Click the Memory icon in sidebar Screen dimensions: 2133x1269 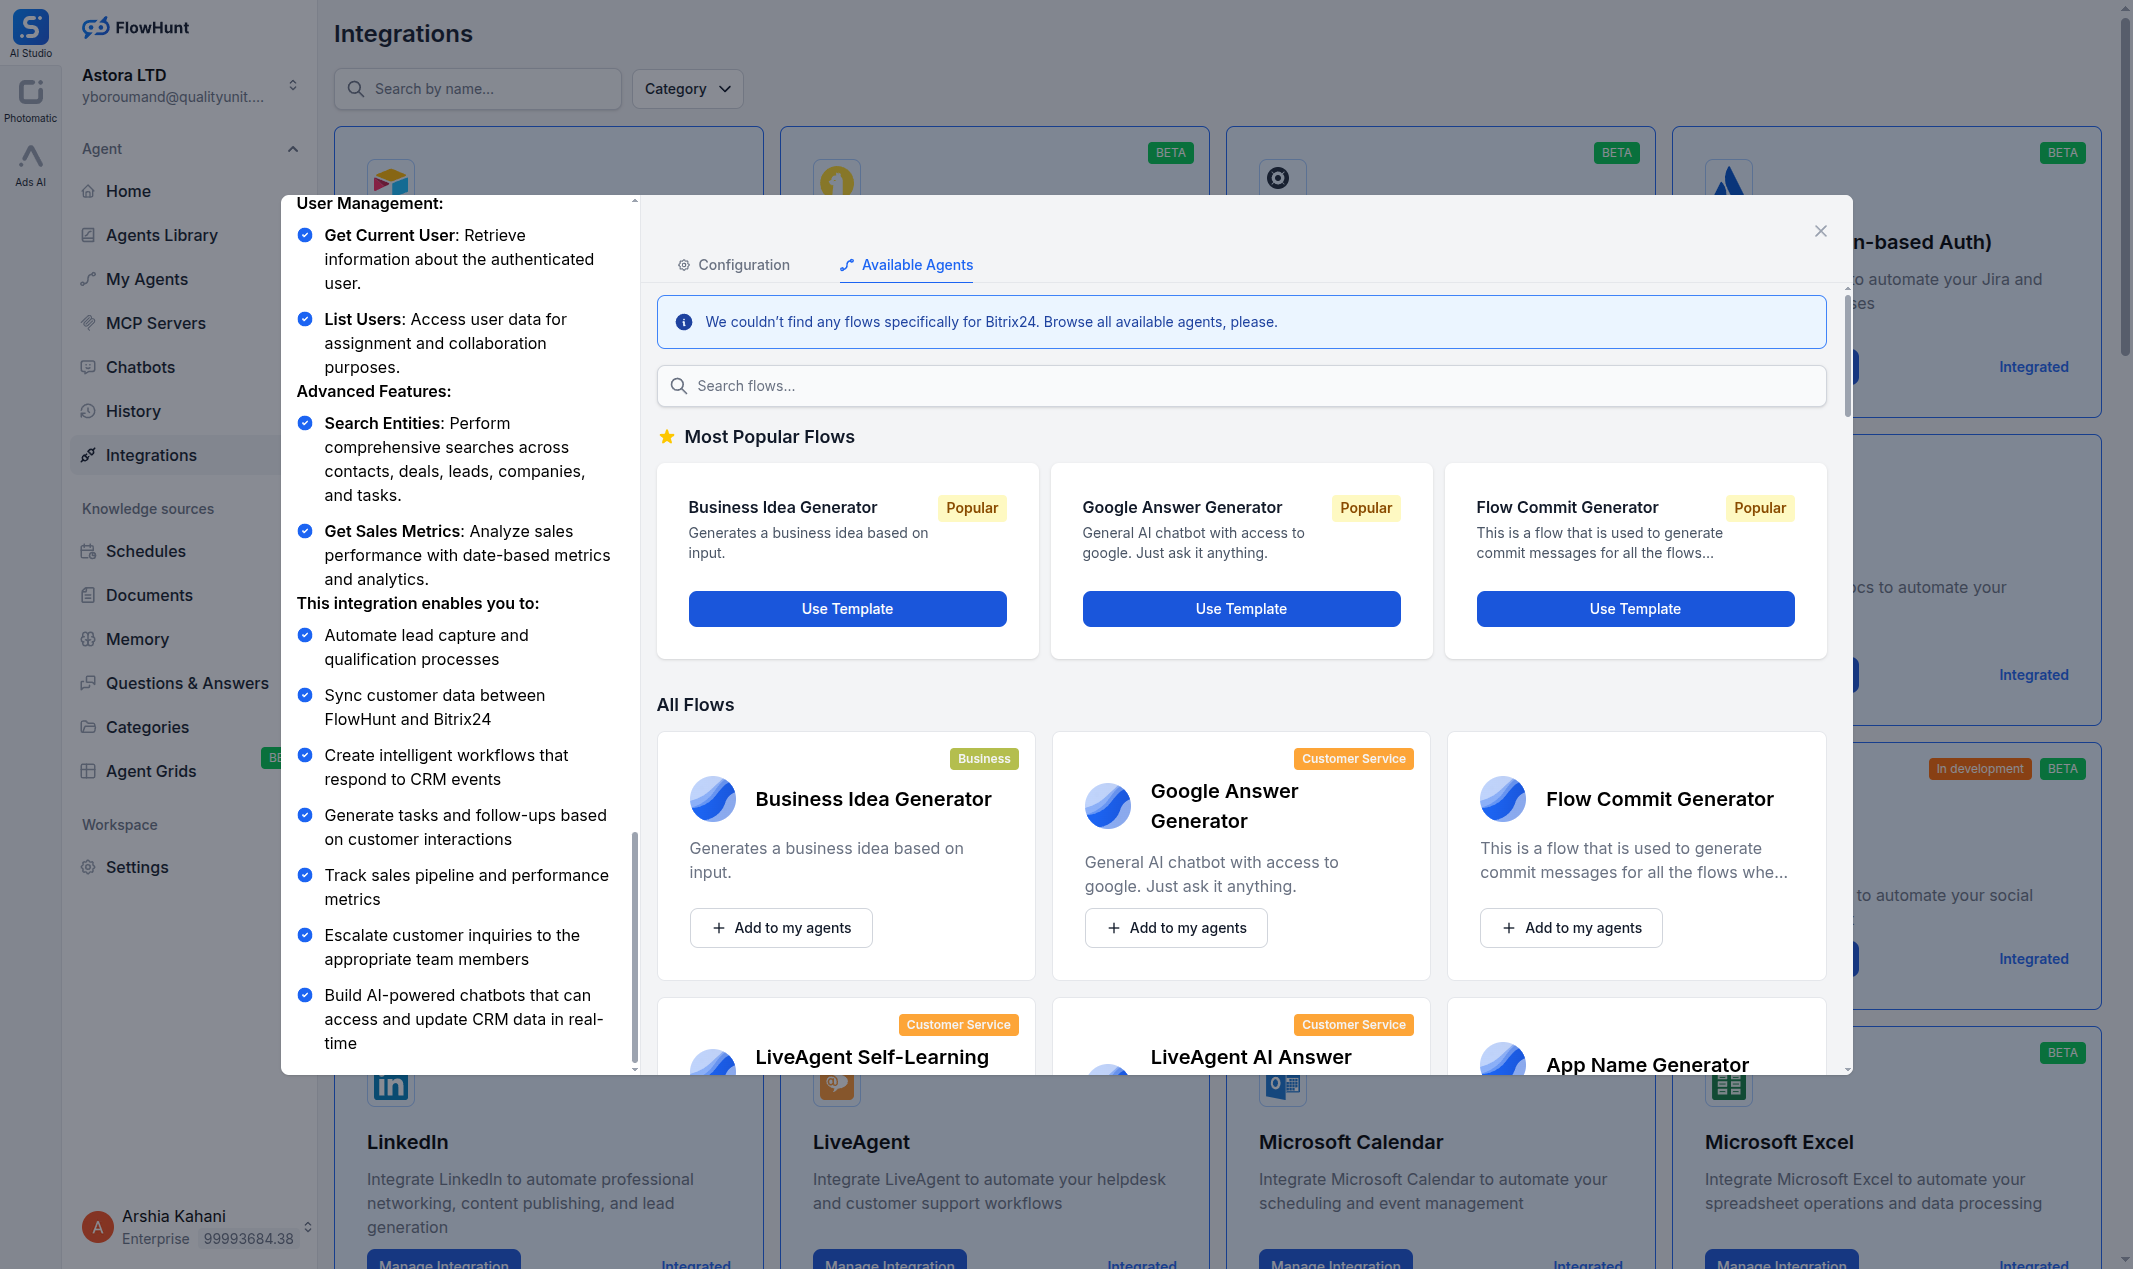click(88, 639)
